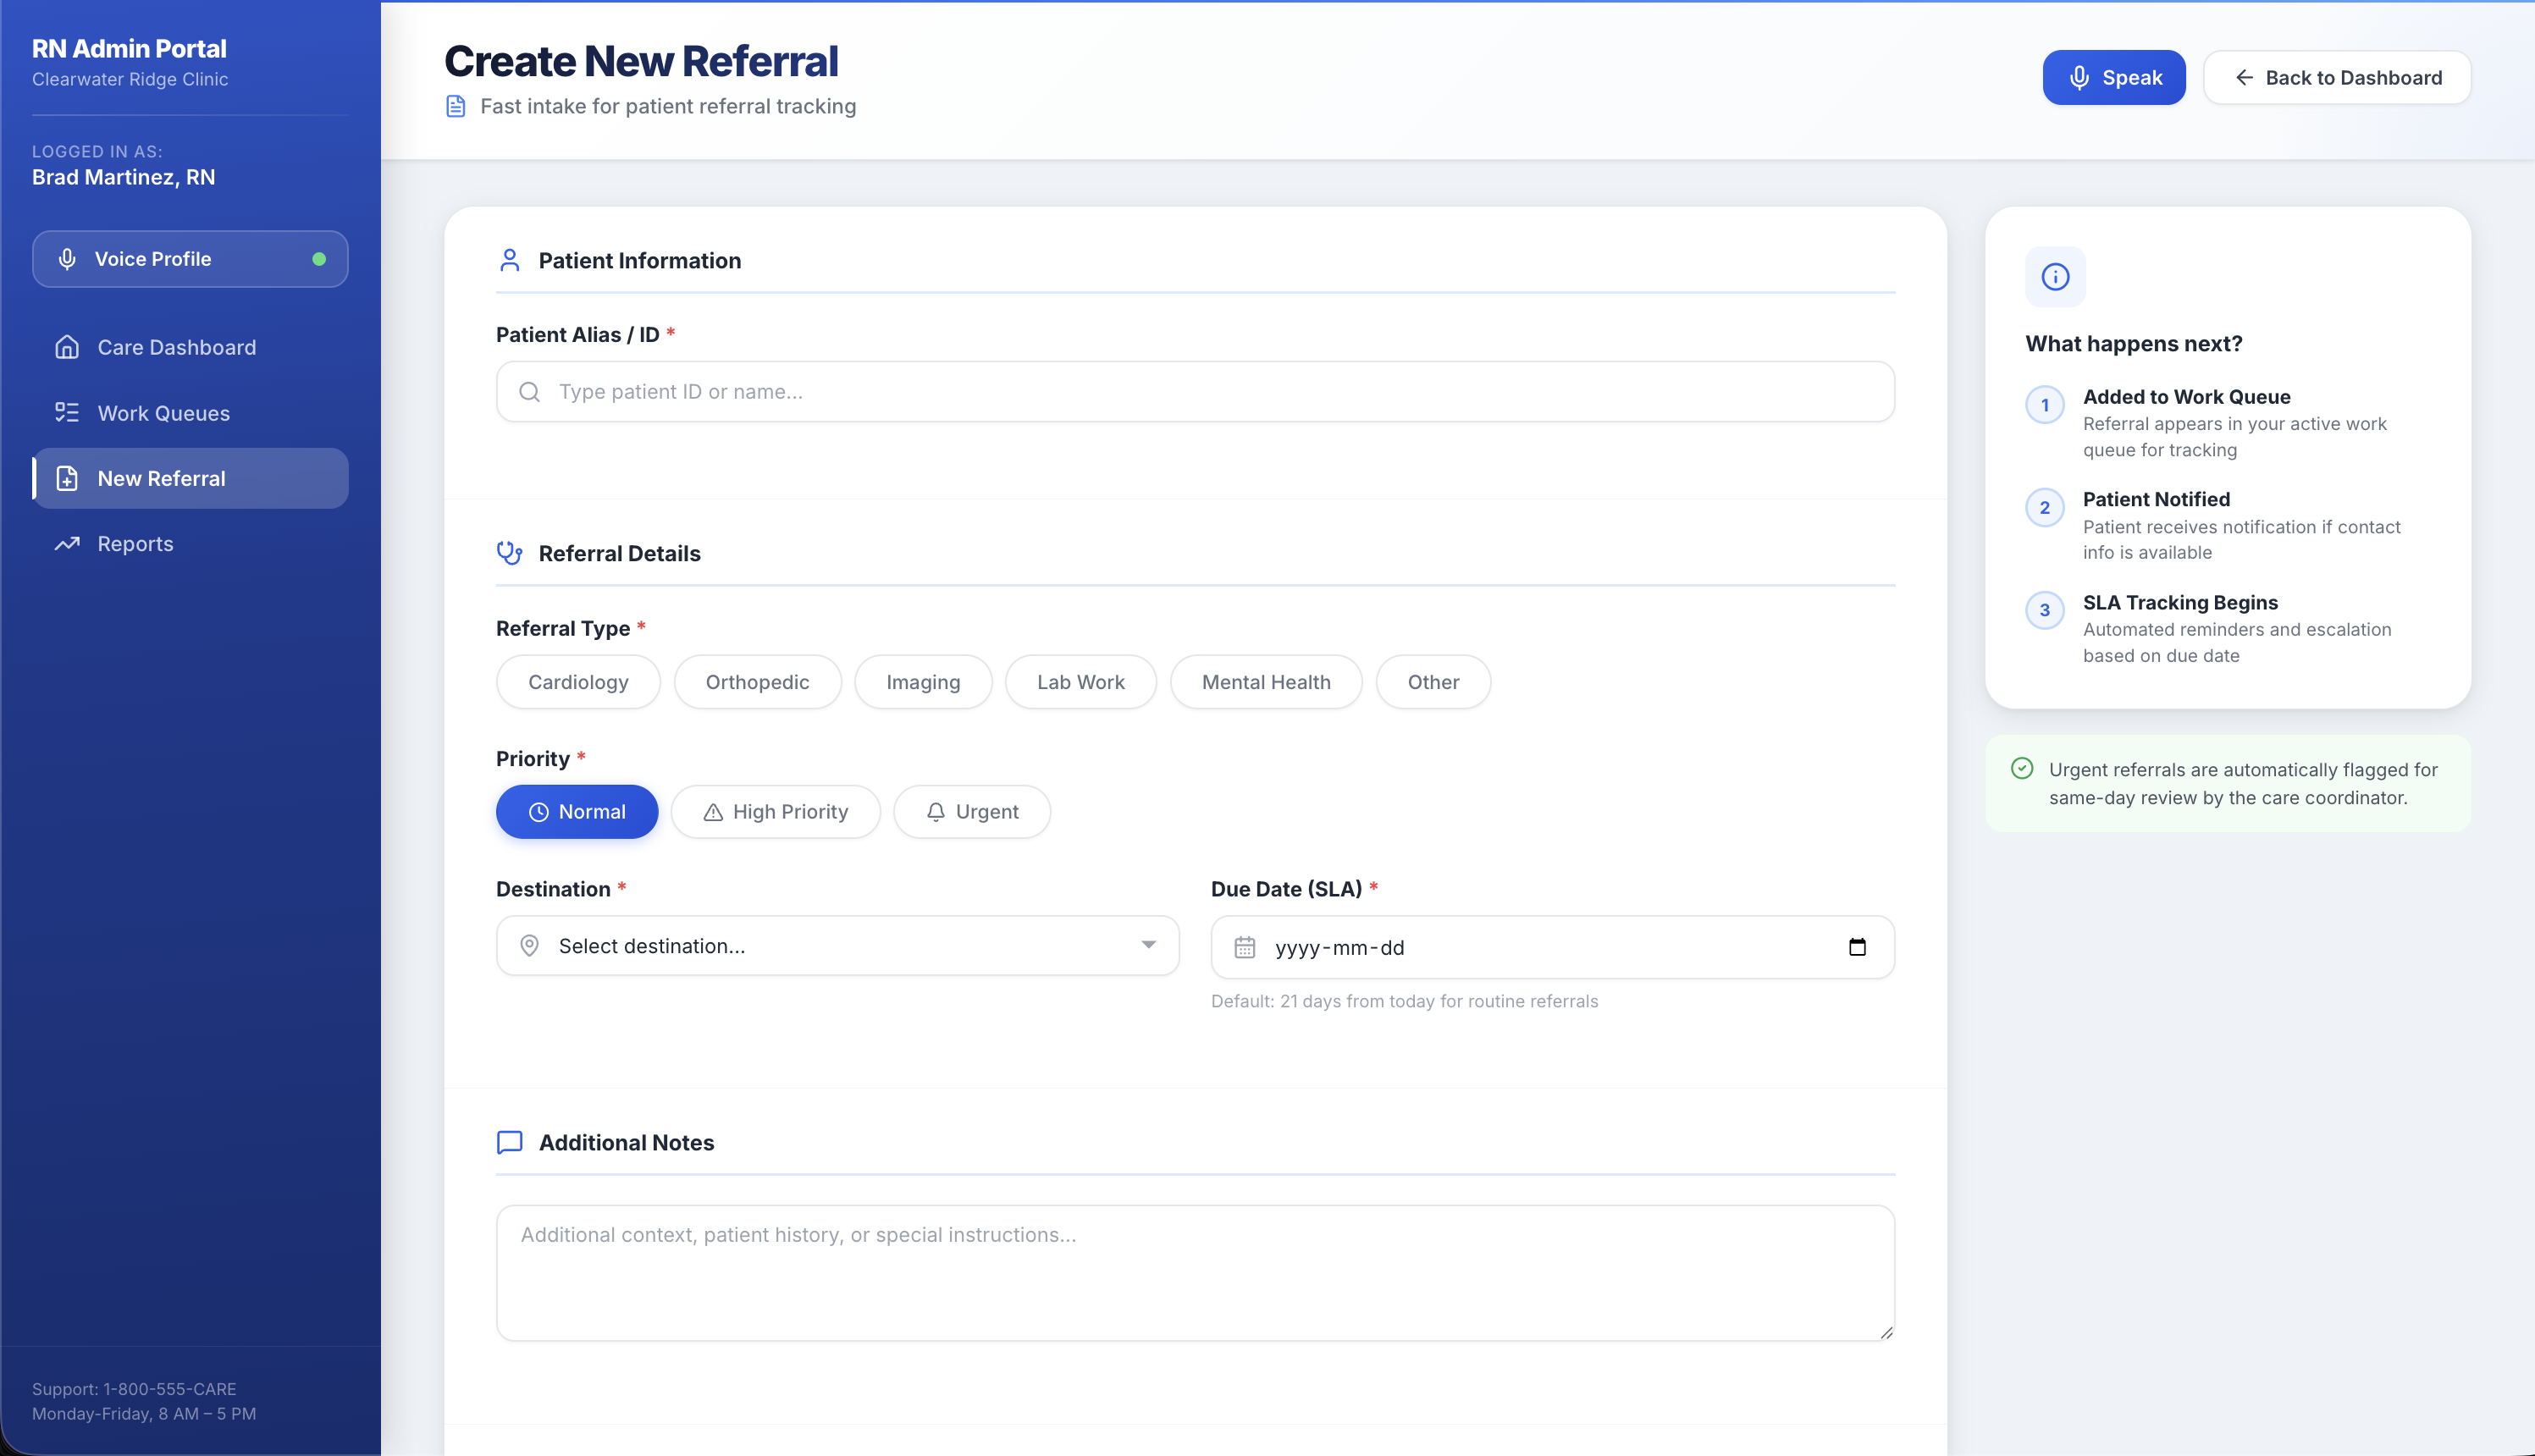The height and width of the screenshot is (1456, 2535).
Task: Click the Work Queues list icon
Action: (x=67, y=413)
